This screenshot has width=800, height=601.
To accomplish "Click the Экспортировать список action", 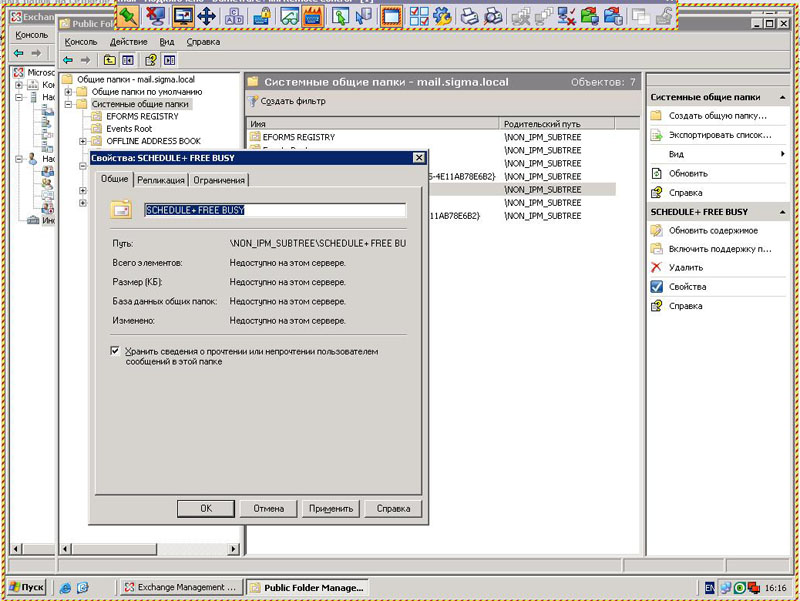I will coord(719,134).
